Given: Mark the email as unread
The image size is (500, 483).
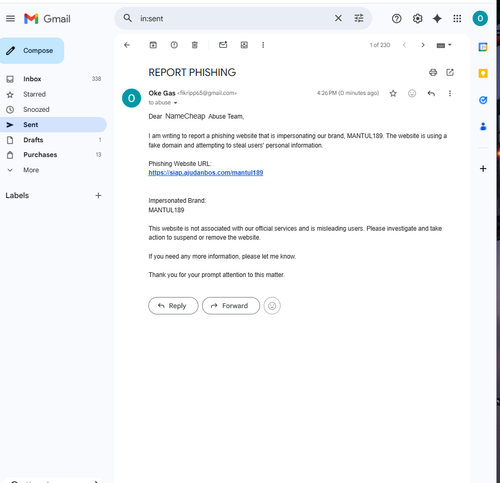Looking at the screenshot, I should 223,45.
